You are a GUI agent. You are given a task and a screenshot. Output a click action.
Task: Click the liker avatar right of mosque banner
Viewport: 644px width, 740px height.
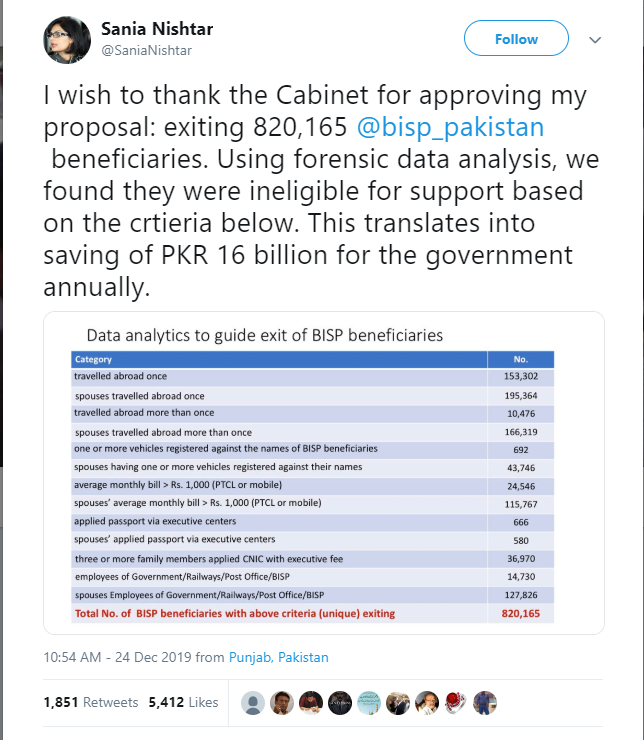[x=399, y=703]
